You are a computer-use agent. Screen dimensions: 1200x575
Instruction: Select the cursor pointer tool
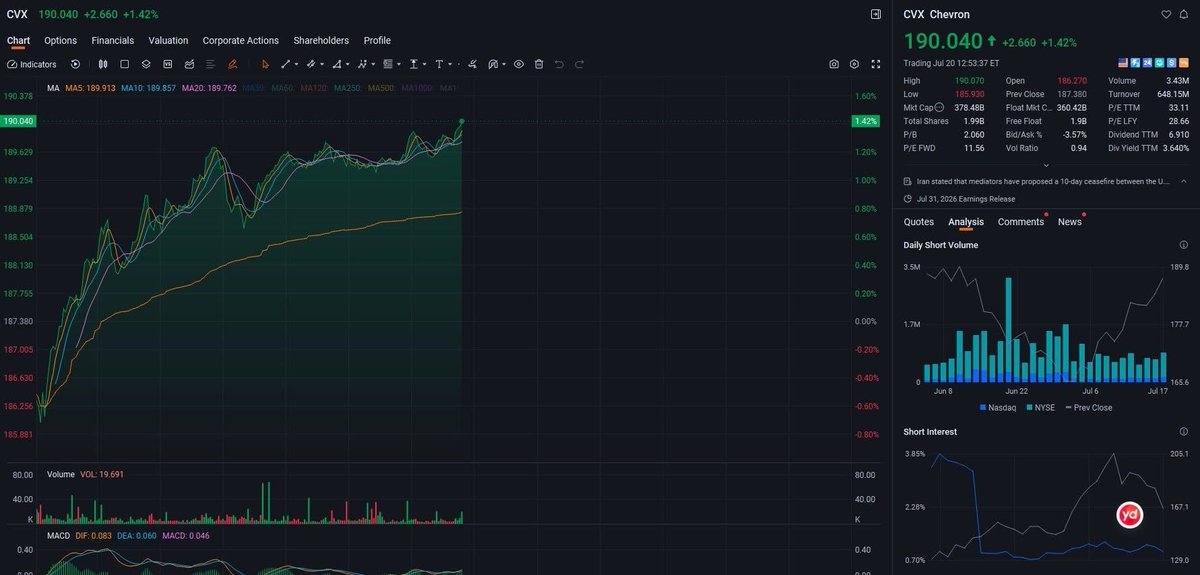click(x=265, y=64)
